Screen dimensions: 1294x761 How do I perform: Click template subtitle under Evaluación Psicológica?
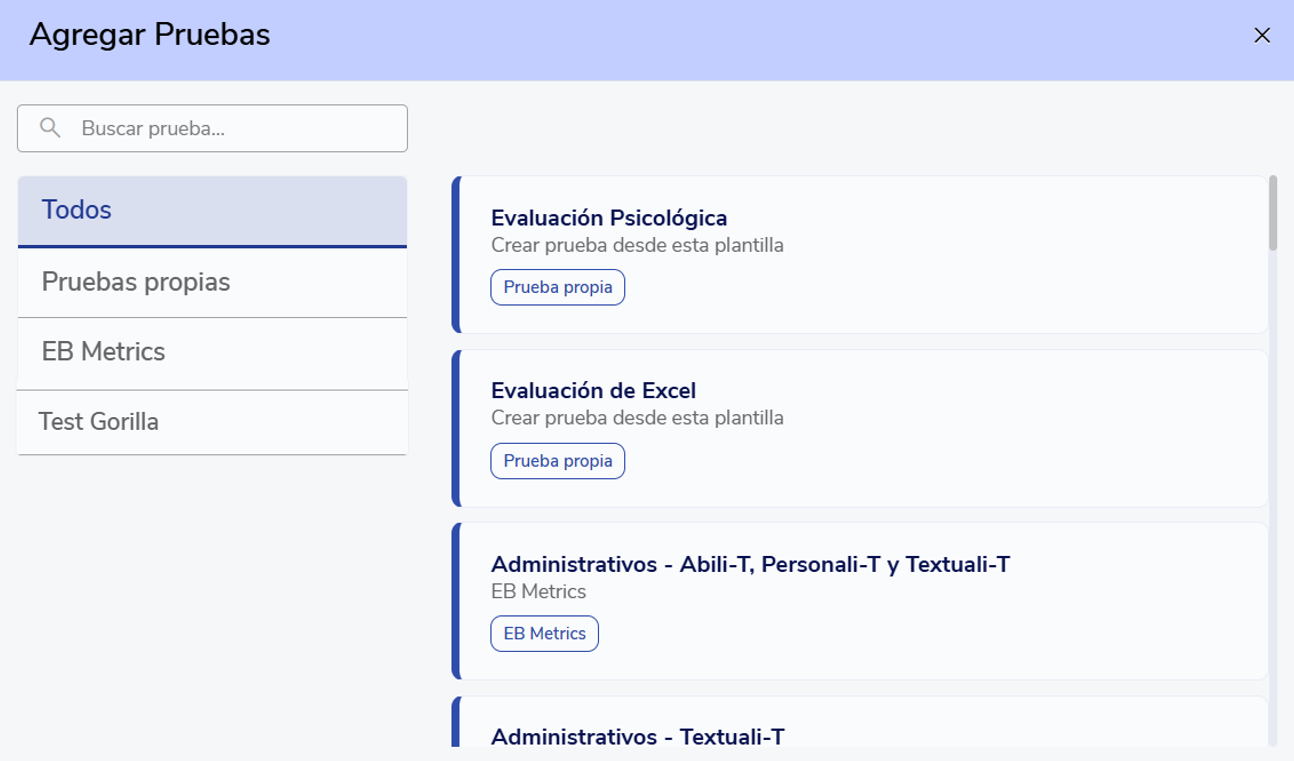tap(637, 245)
